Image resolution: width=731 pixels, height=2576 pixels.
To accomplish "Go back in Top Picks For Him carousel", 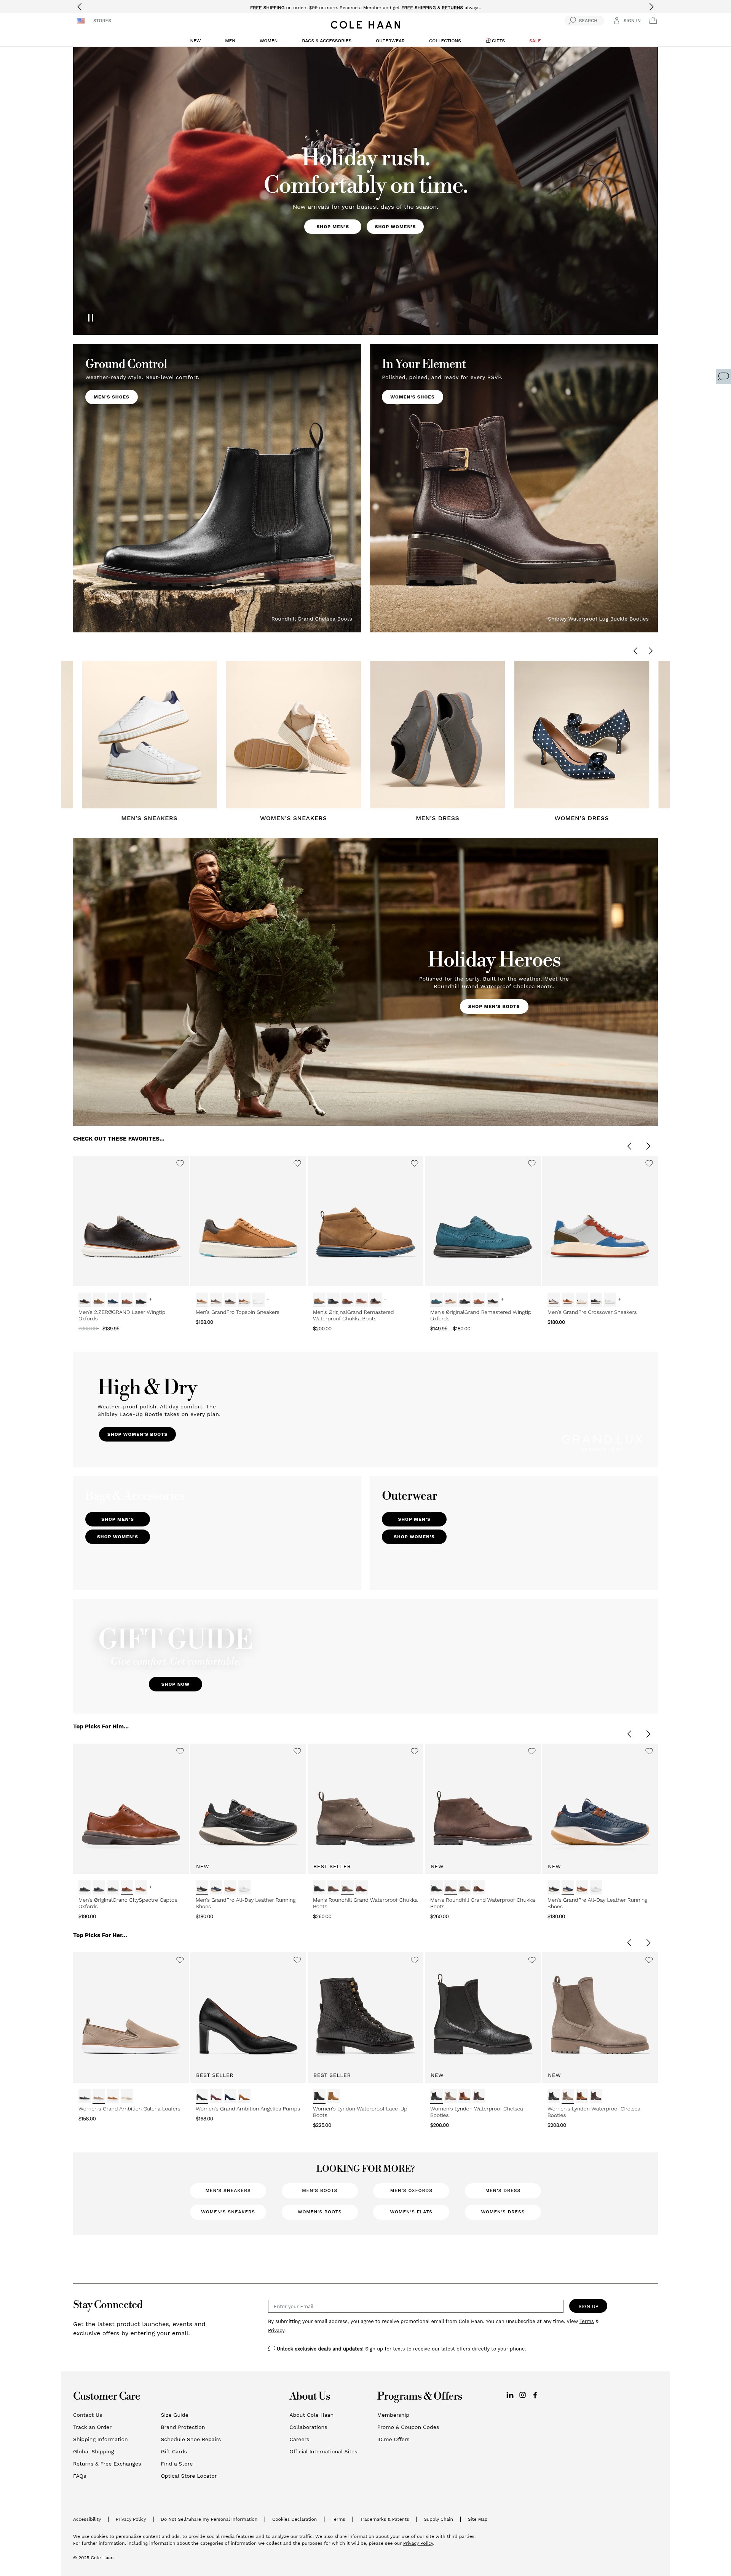I will [629, 1734].
